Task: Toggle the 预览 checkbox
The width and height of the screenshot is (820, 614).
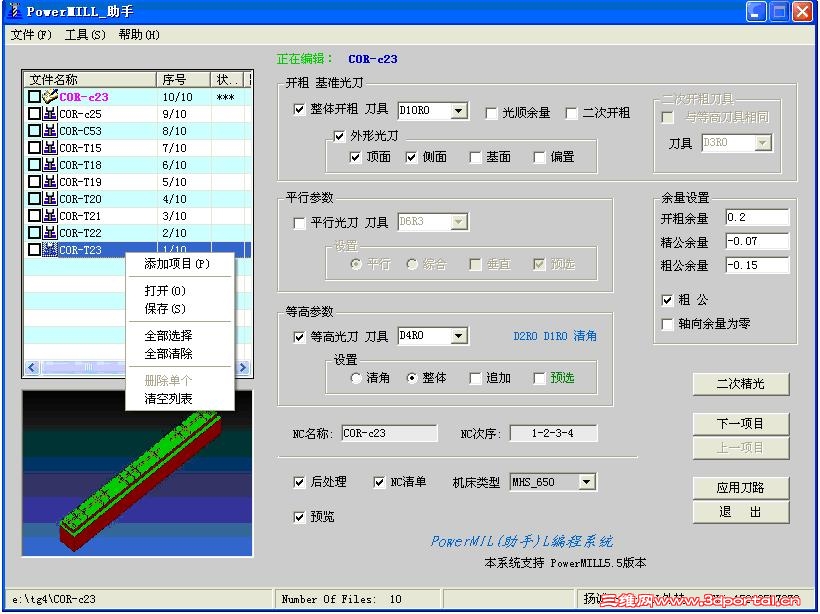Action: (x=299, y=517)
